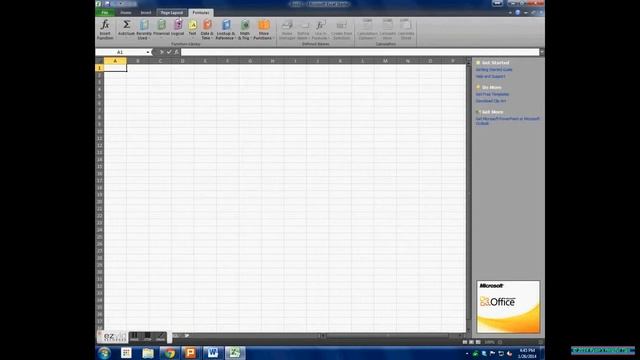Open the Math & Trig functions menu
Screen dimensions: 640x360
244,29
